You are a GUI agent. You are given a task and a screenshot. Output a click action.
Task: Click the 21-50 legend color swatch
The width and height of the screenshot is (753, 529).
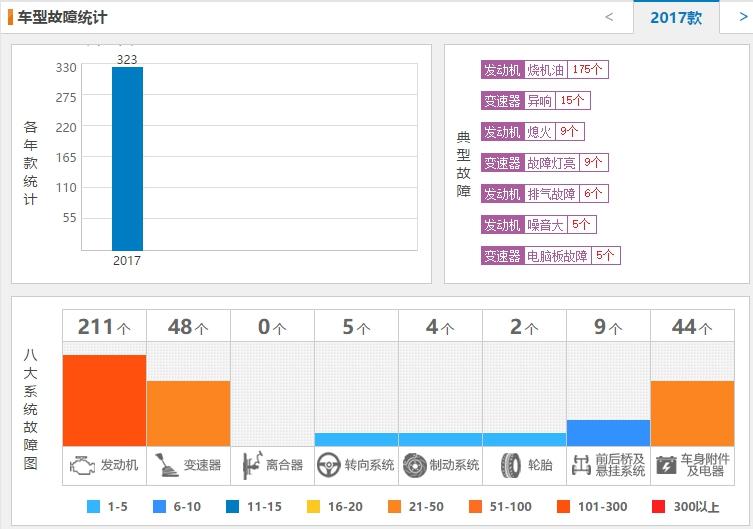pyautogui.click(x=394, y=506)
